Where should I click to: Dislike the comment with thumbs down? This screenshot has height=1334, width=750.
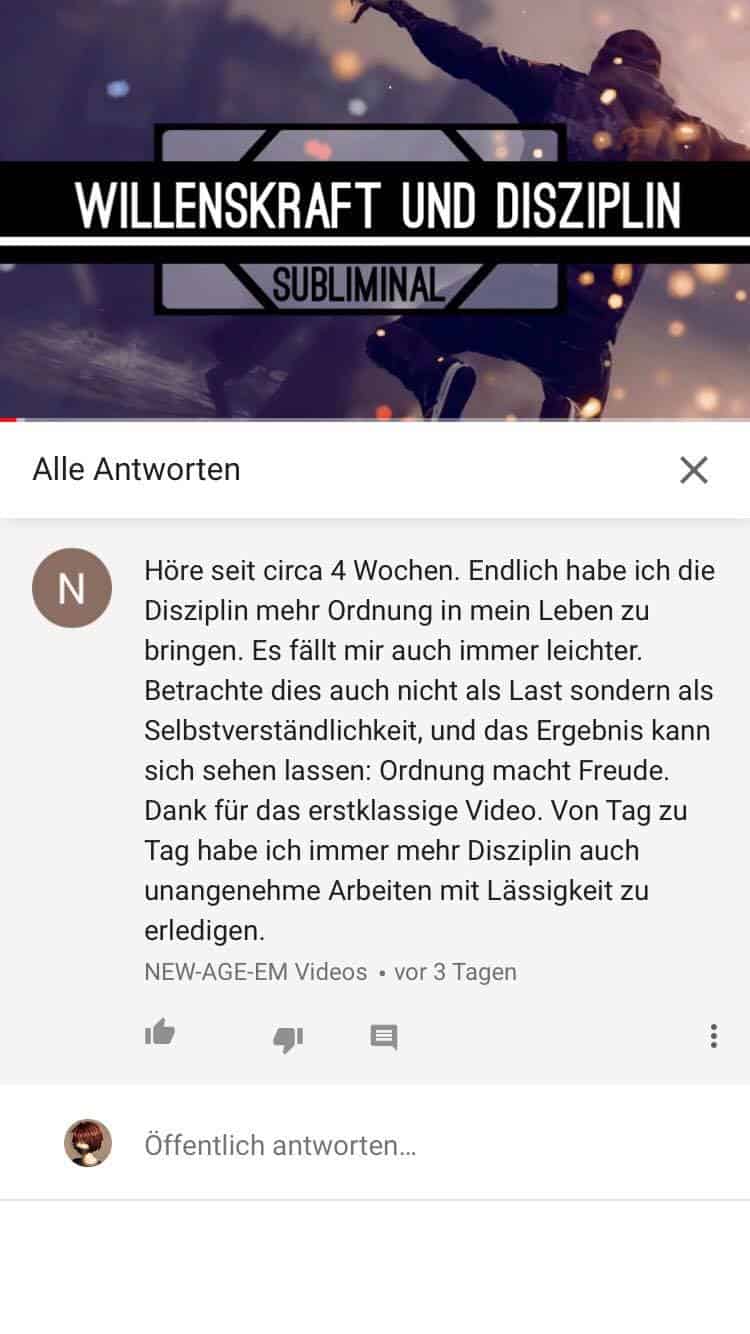(288, 1038)
